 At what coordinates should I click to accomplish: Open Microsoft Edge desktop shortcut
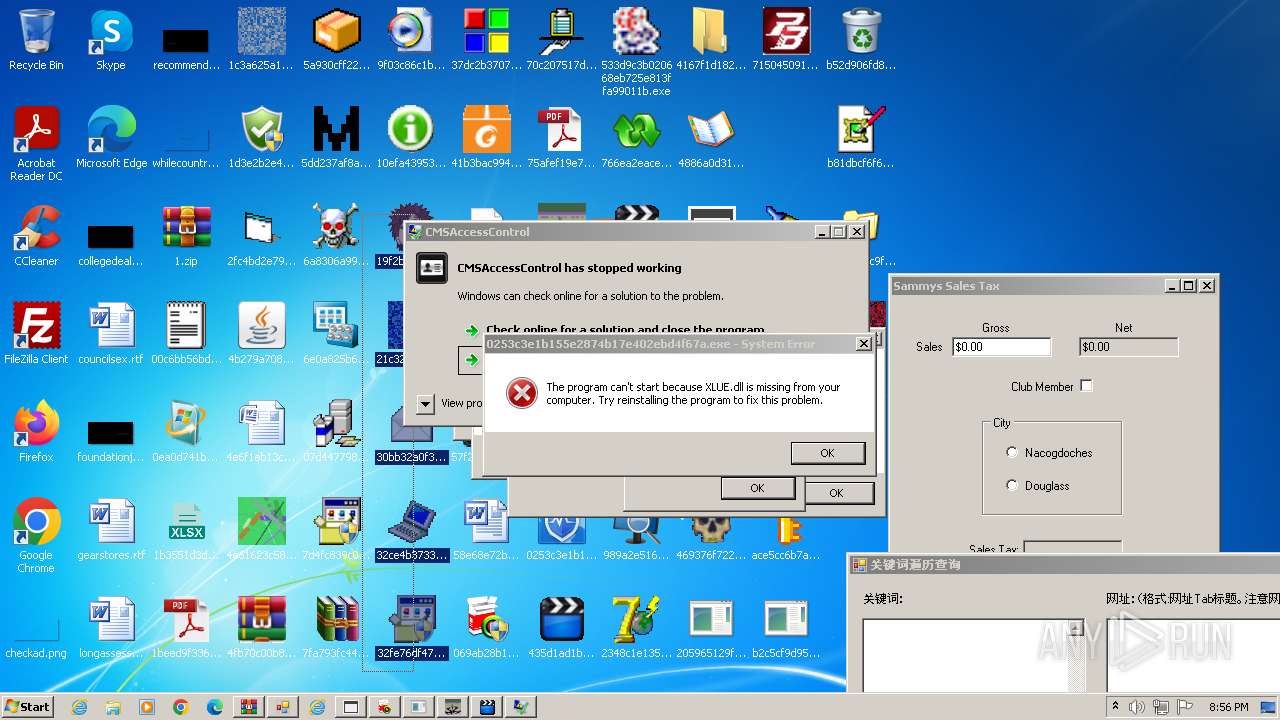[x=111, y=137]
